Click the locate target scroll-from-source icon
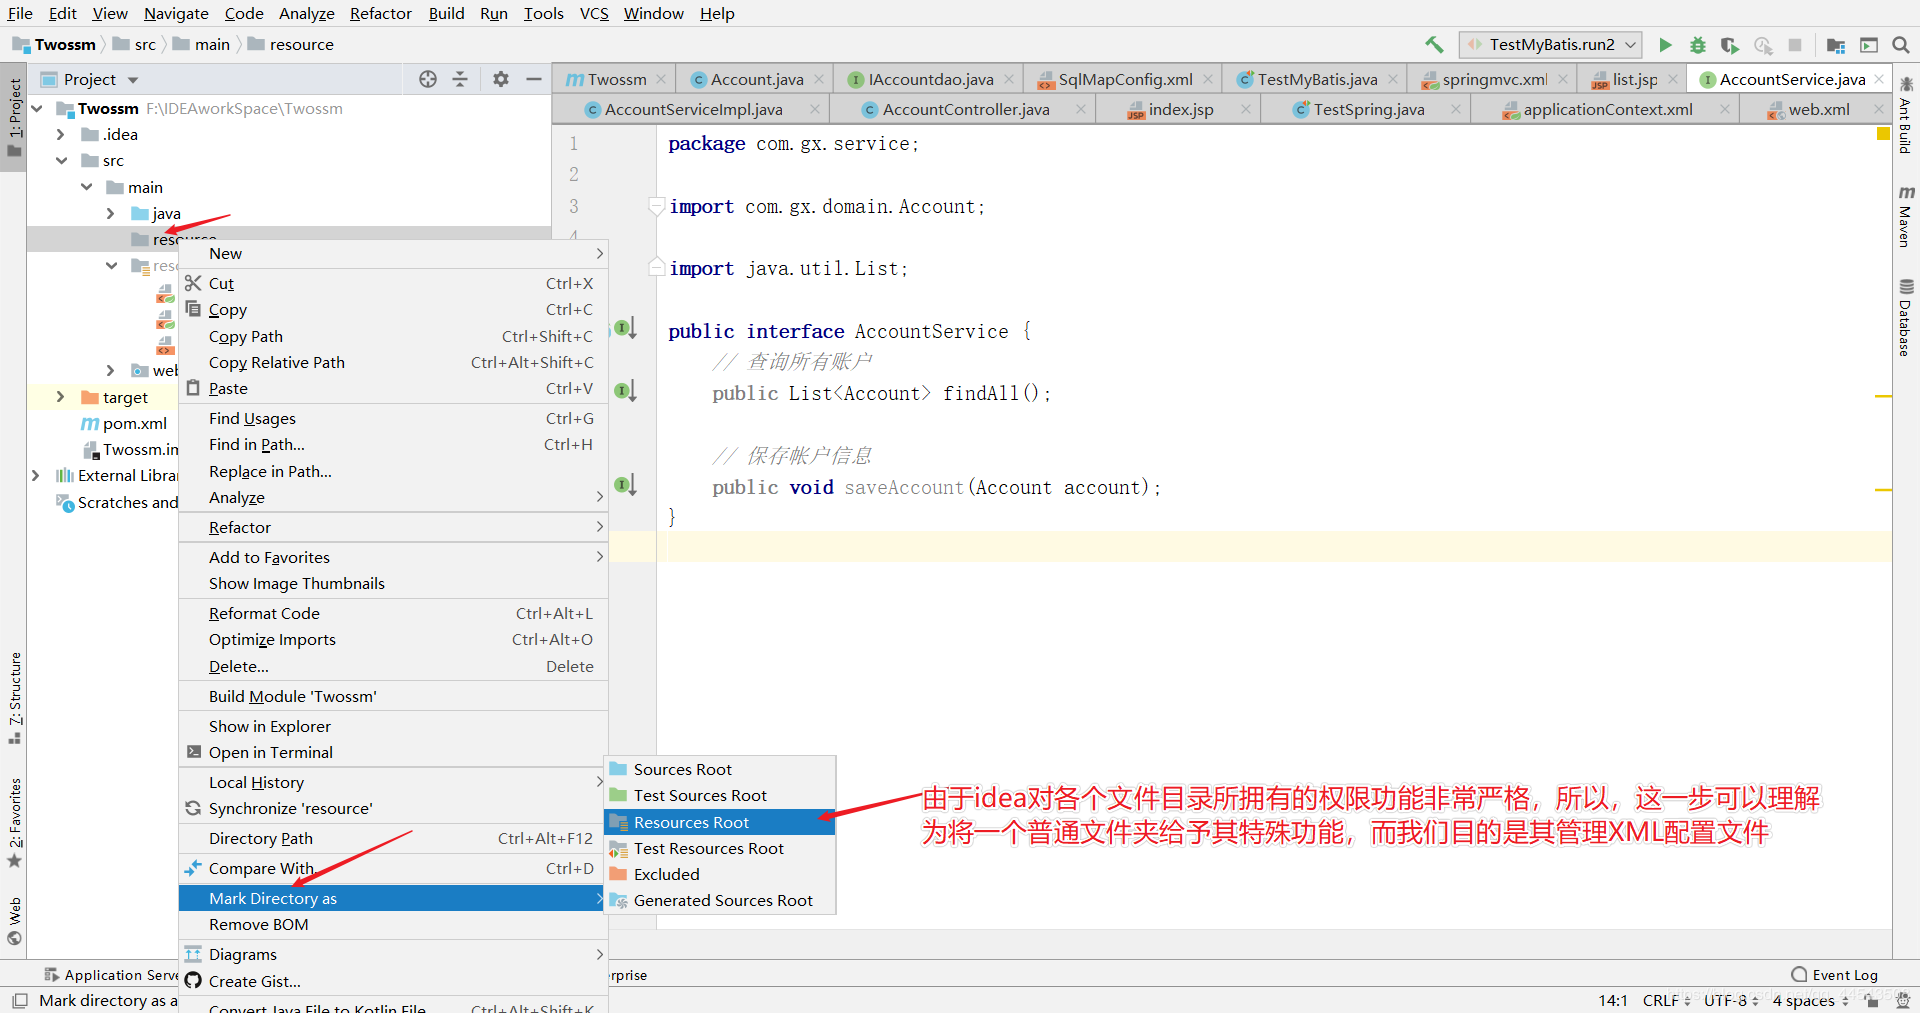The width and height of the screenshot is (1920, 1013). [428, 79]
